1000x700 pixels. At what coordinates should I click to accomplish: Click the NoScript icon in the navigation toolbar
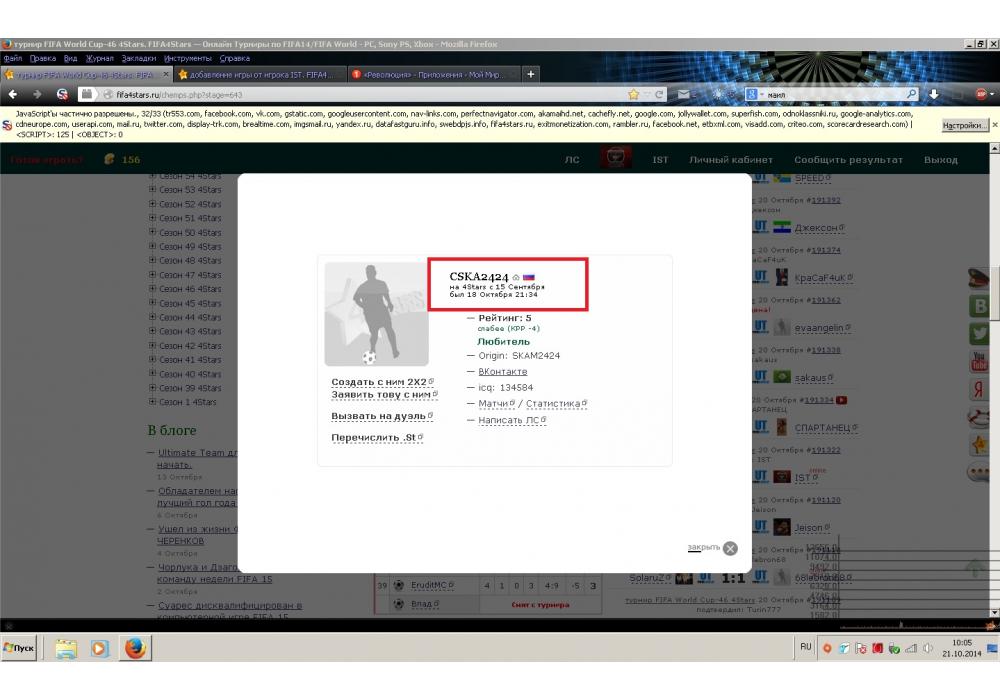pyautogui.click(x=62, y=94)
